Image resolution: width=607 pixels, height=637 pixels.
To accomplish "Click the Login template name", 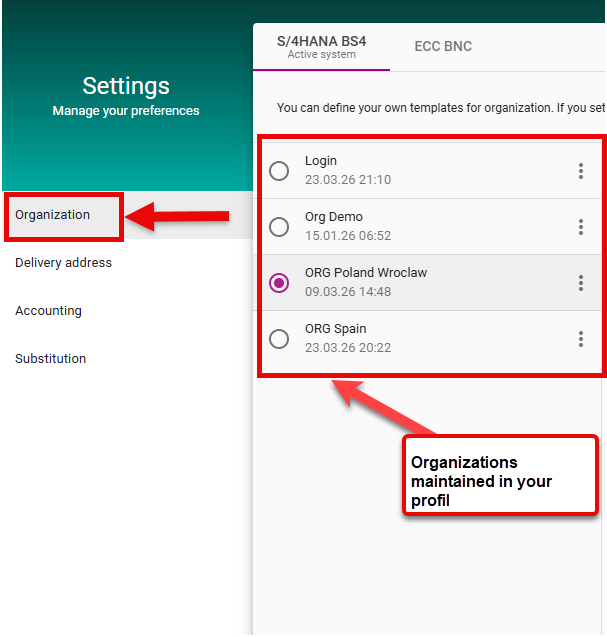I will pyautogui.click(x=321, y=161).
